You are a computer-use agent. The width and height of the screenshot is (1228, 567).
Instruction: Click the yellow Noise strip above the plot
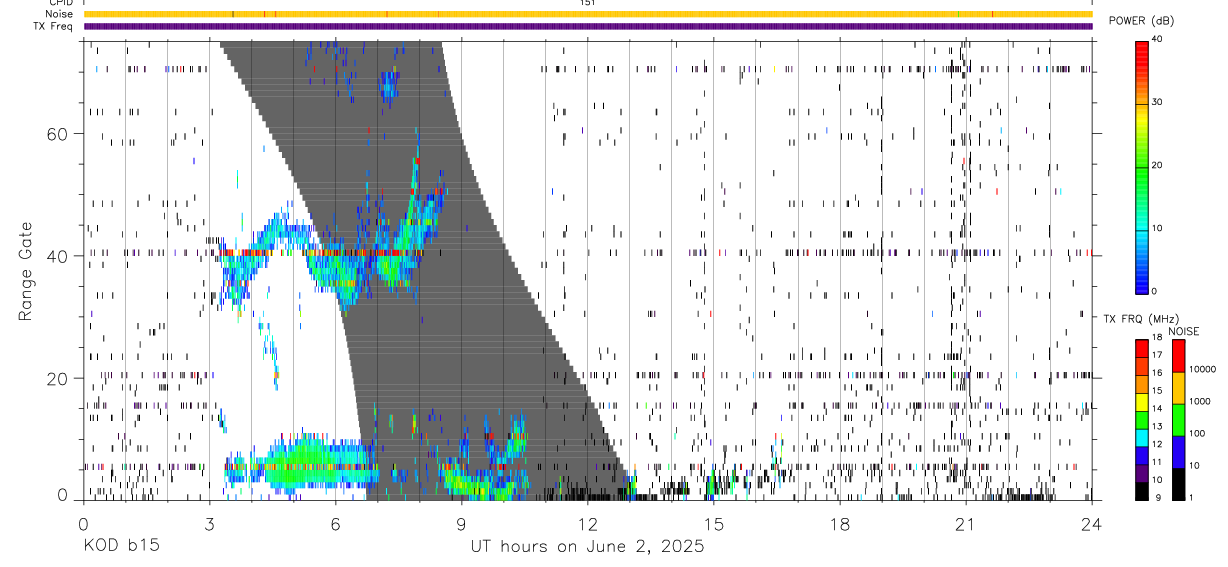(587, 14)
